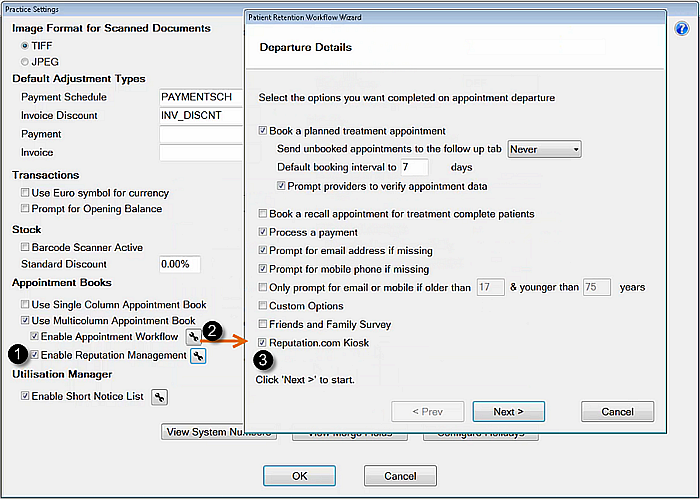This screenshot has width=700, height=499.
Task: Toggle Enable Short Notice List checkbox
Action: point(25,396)
